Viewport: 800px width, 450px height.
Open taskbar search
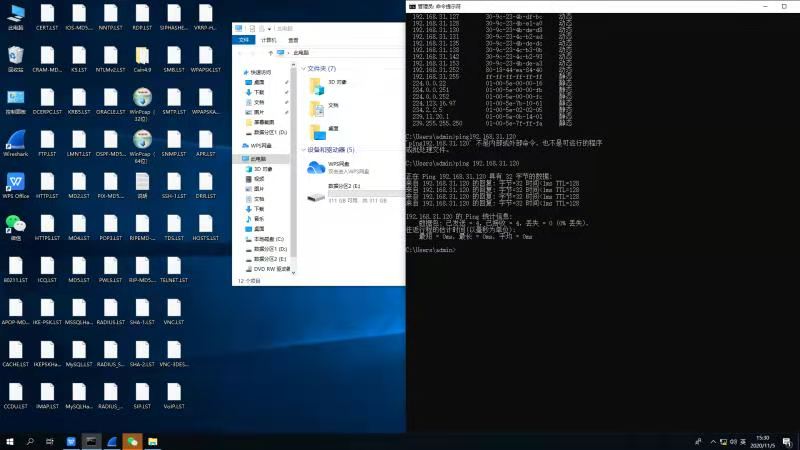coord(30,441)
